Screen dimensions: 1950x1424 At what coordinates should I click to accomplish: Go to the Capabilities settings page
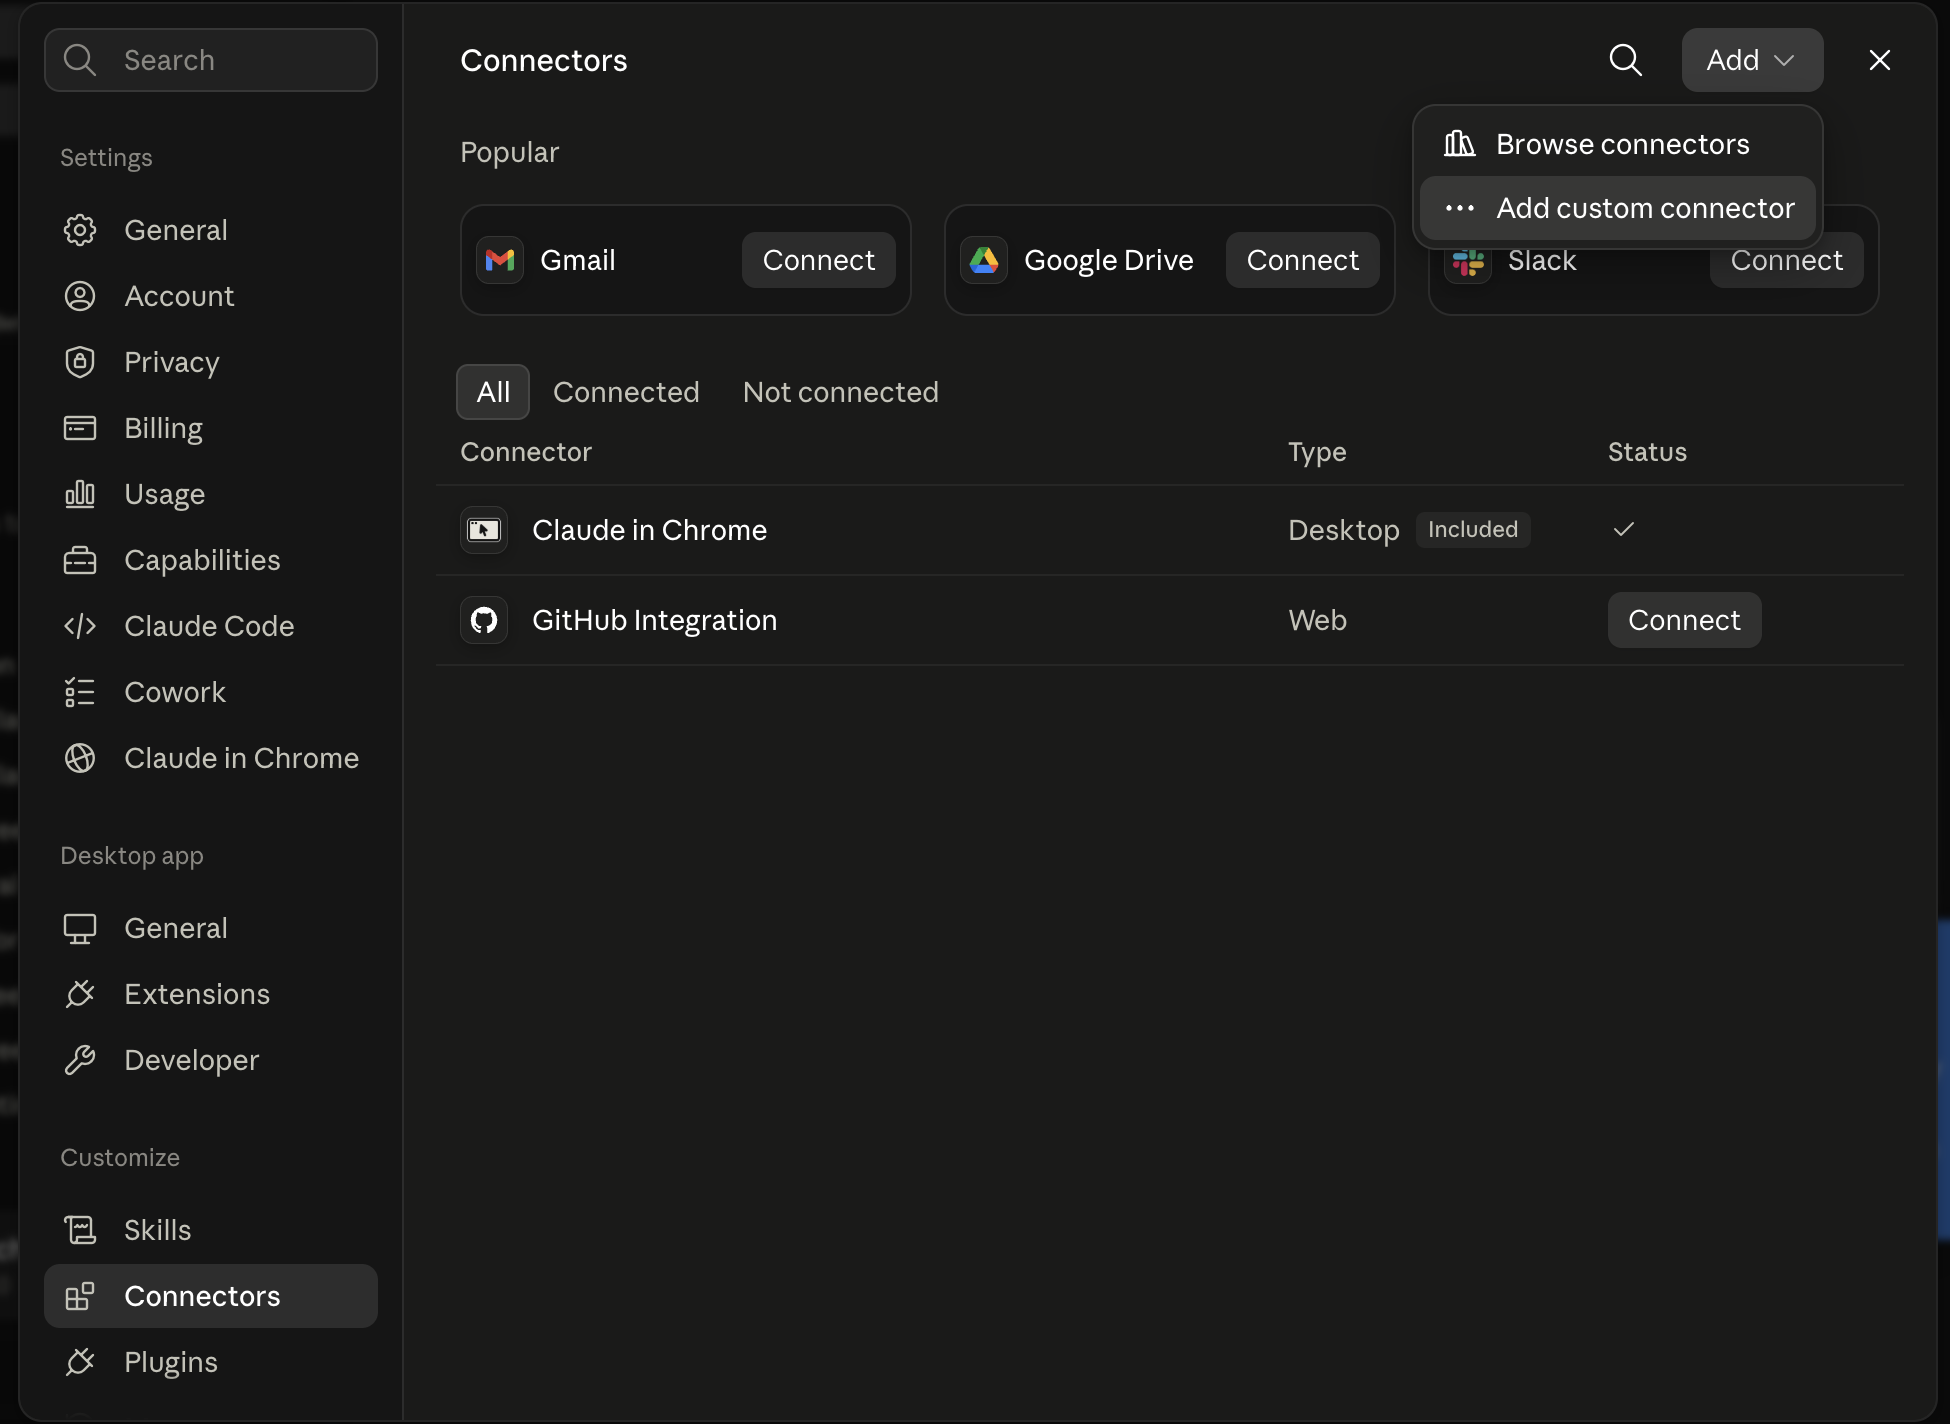211,560
